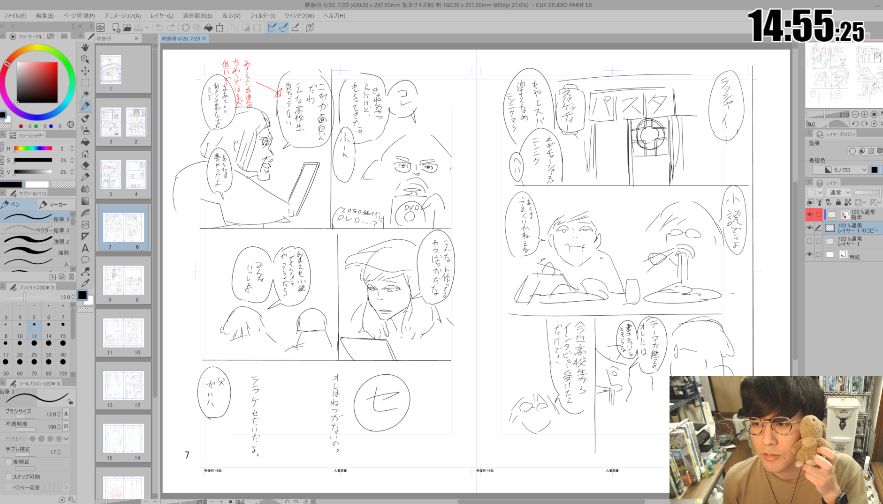Open the フィルター(I) menu

(262, 16)
